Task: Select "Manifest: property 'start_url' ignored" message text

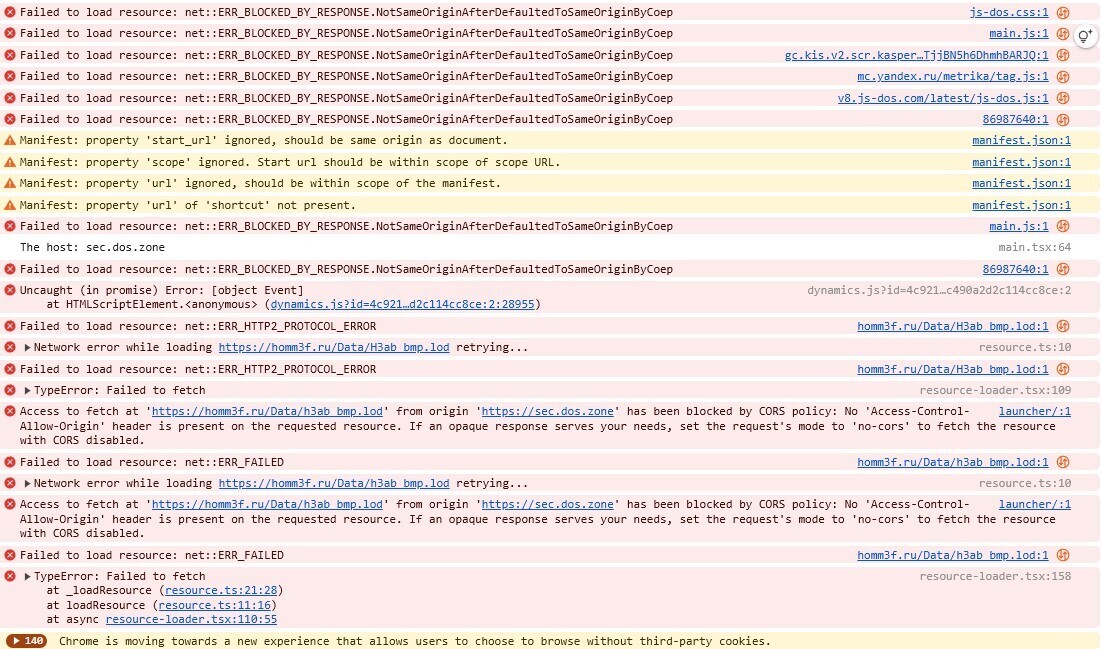Action: [x=263, y=140]
